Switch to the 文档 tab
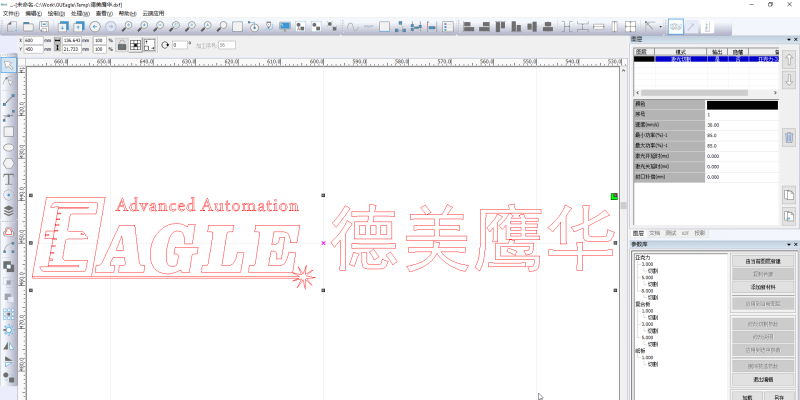 (x=655, y=233)
